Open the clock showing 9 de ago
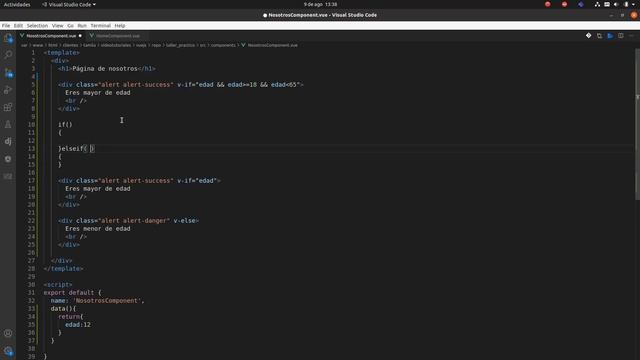The height and width of the screenshot is (360, 640). coord(320,4)
